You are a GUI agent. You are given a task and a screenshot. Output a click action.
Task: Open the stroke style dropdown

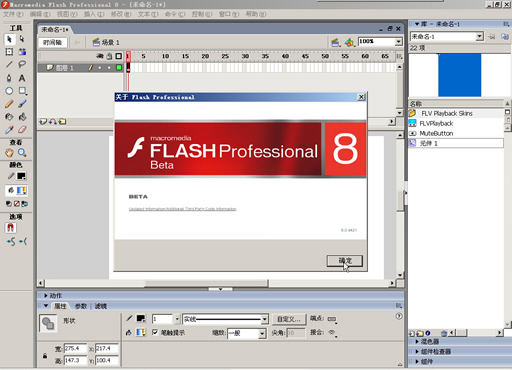(x=265, y=319)
